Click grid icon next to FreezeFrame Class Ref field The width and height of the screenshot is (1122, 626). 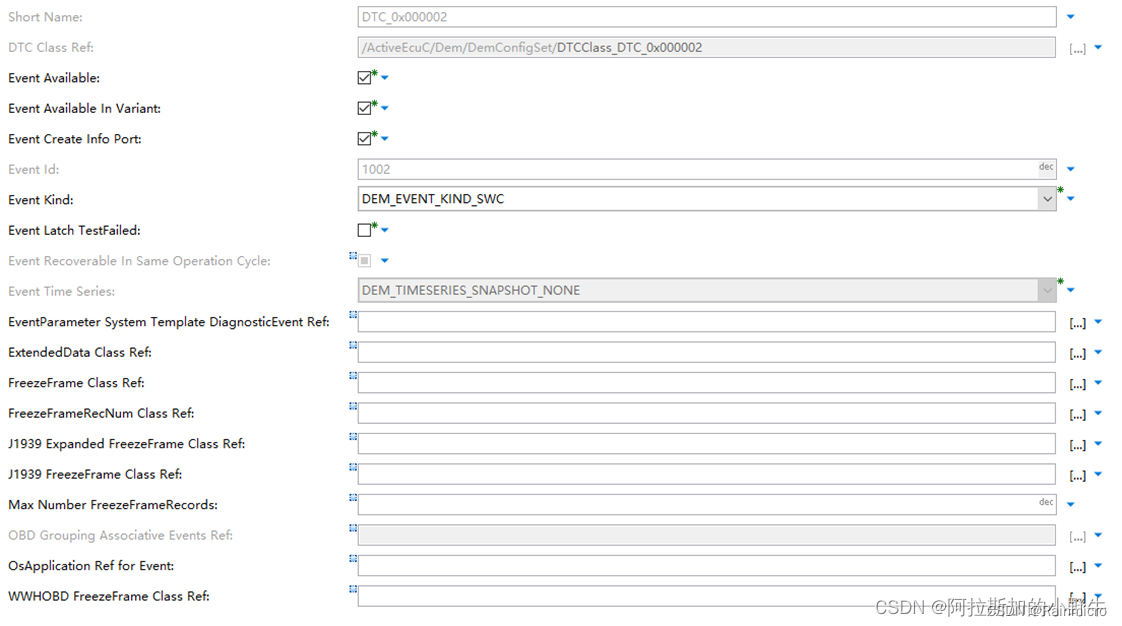351,377
